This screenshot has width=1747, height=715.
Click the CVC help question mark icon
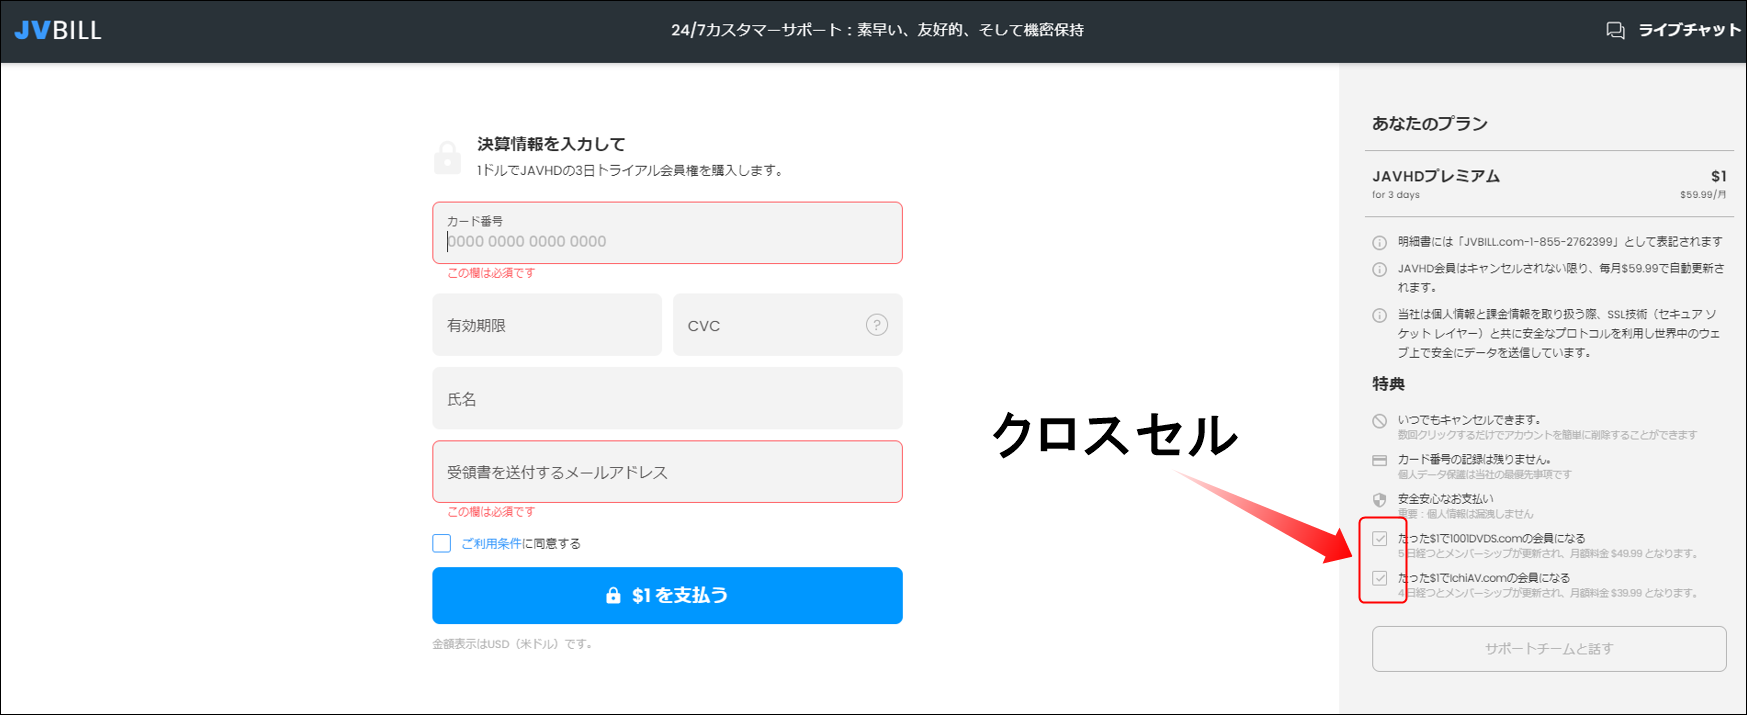[876, 325]
